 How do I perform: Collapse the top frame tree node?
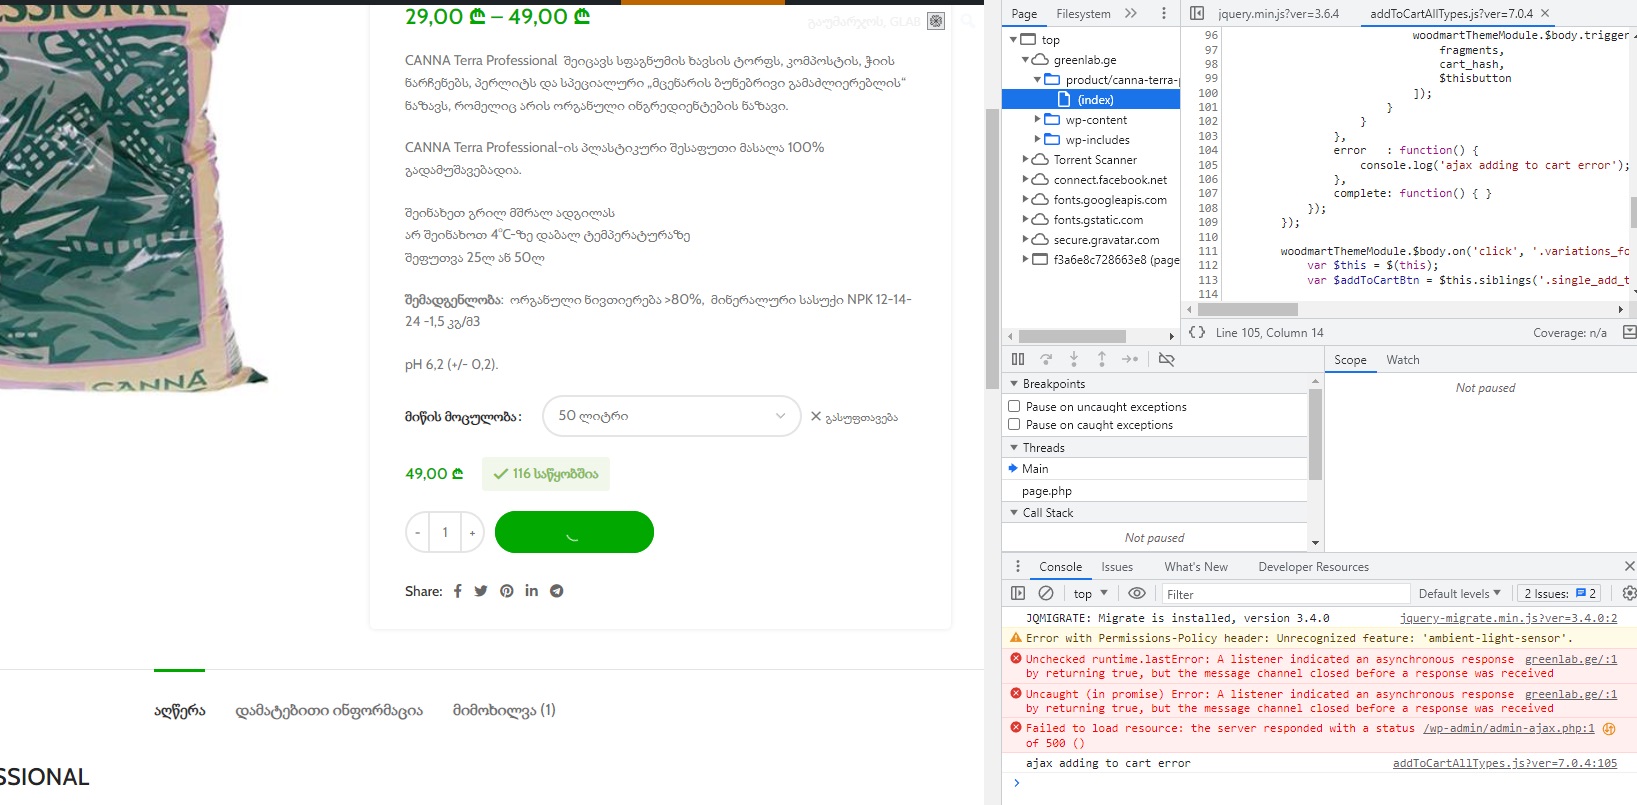(x=1013, y=40)
